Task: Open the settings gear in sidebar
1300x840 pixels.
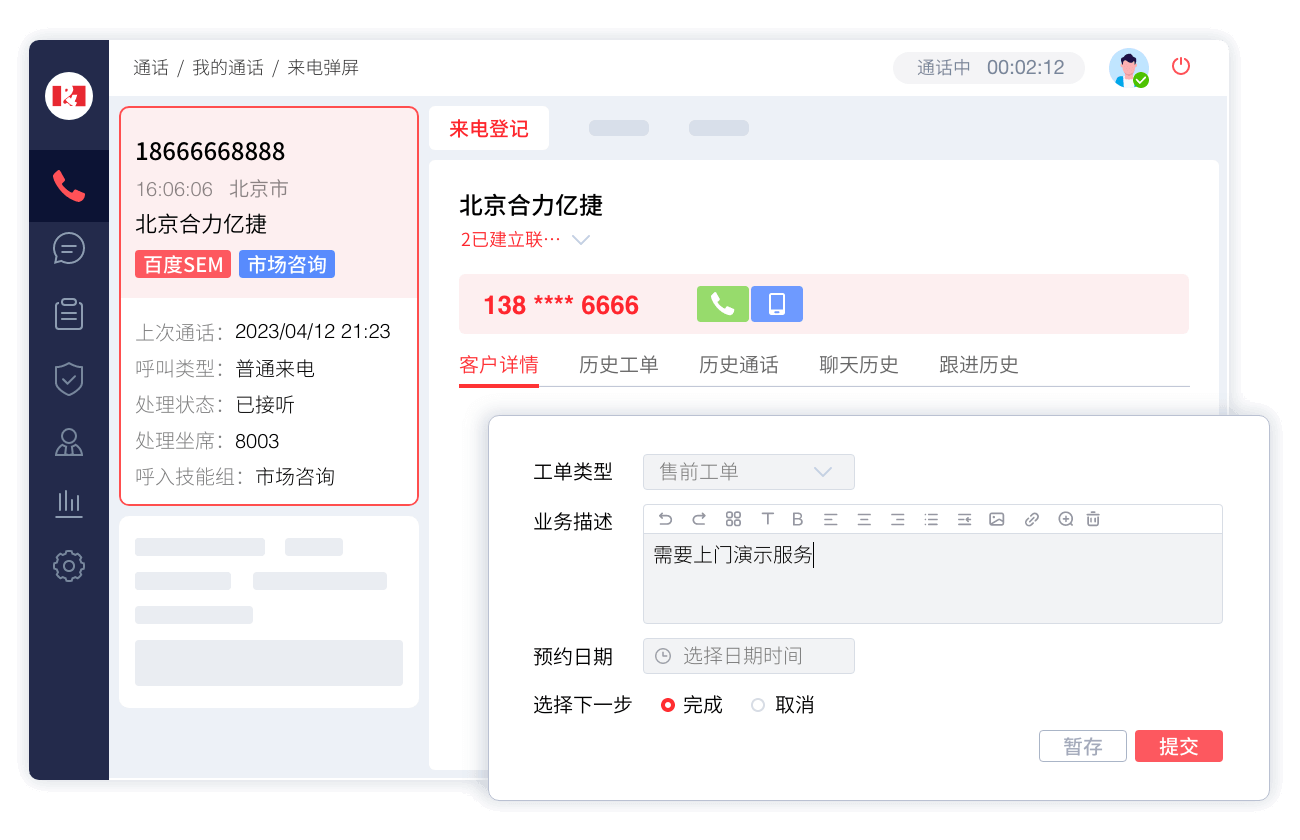Action: coord(69,566)
